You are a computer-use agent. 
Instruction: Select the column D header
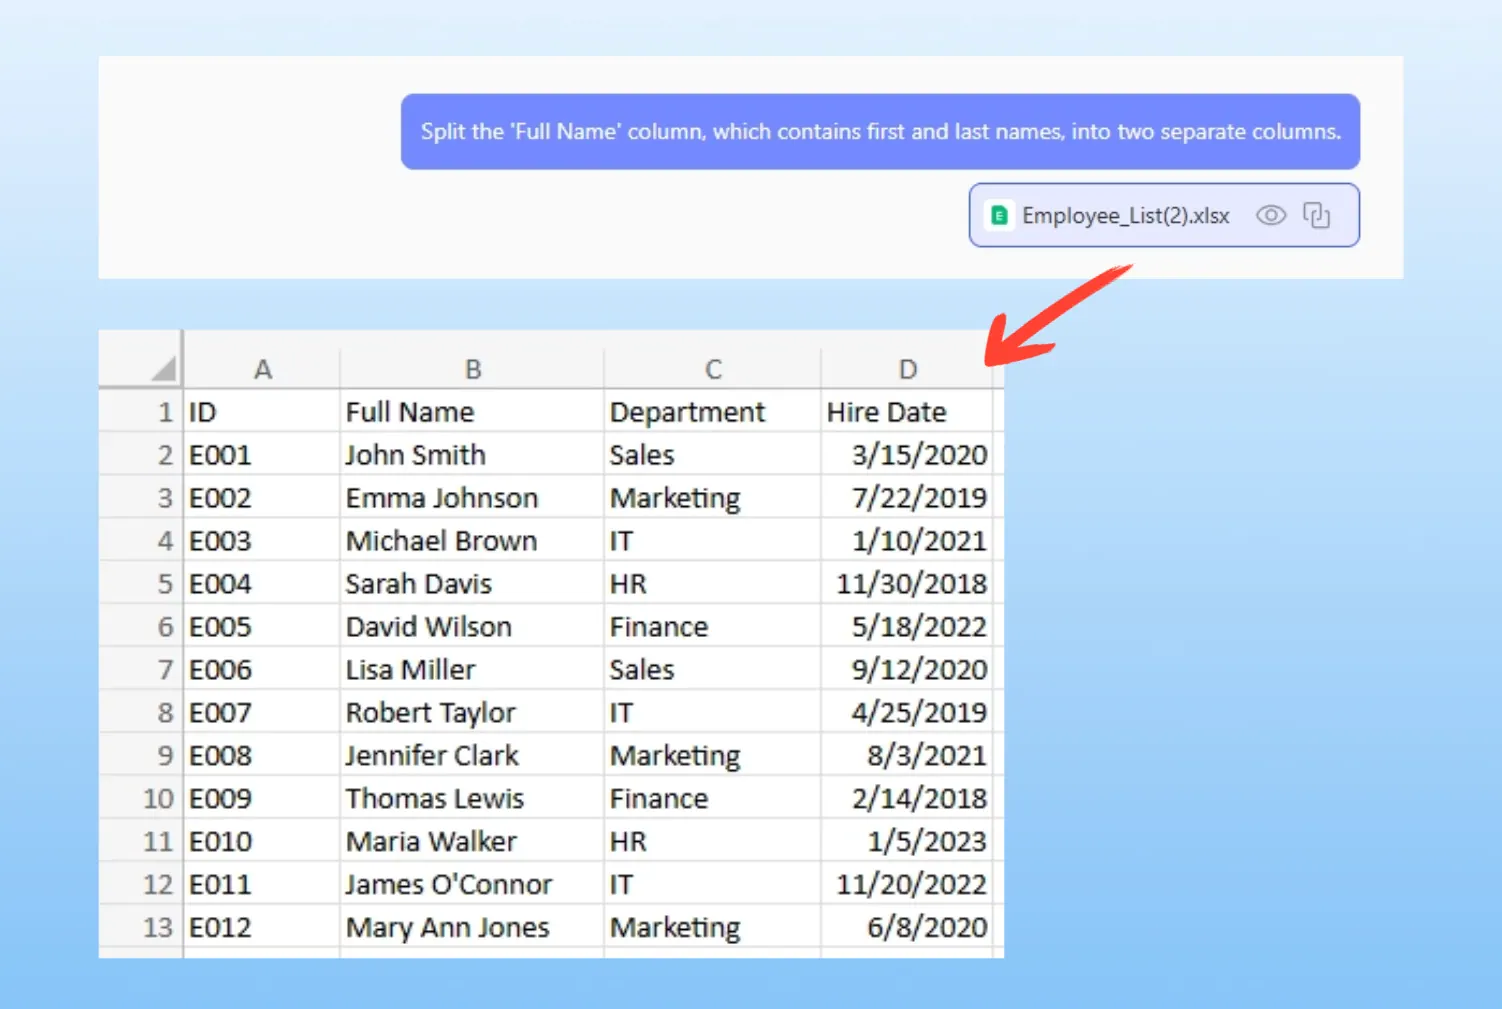pyautogui.click(x=907, y=369)
